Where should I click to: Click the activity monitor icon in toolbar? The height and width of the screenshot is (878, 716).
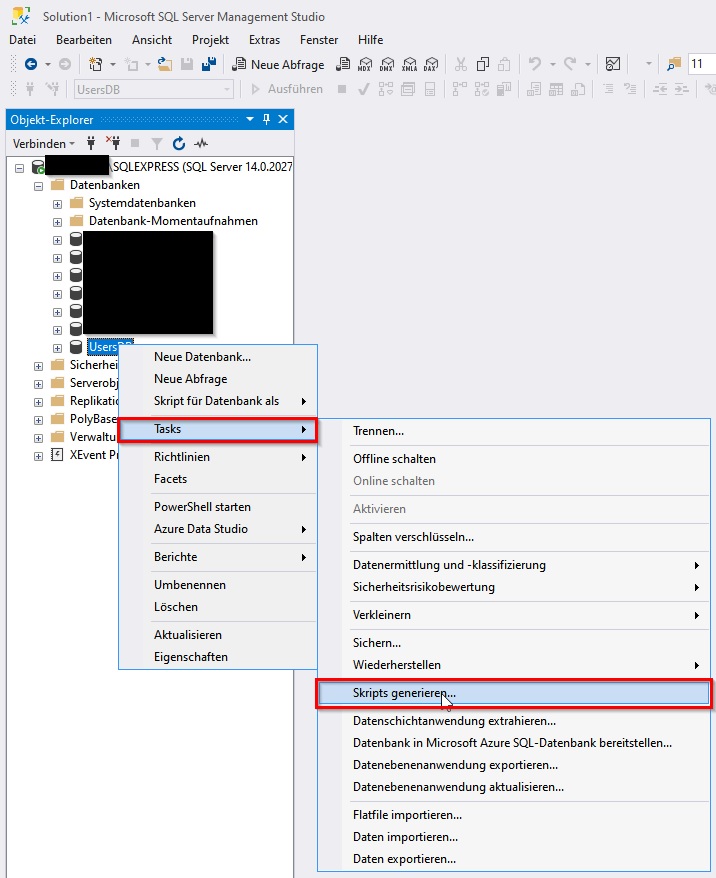[613, 64]
